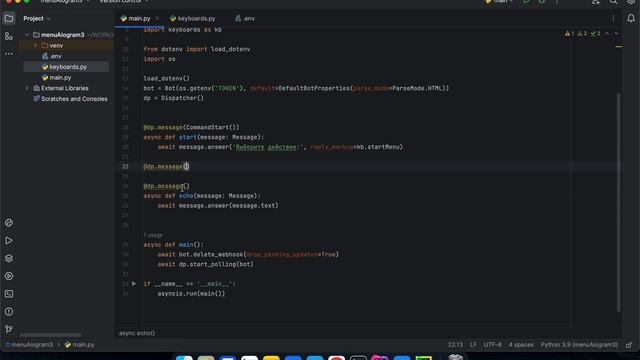
Task: Open the Project tool window folder icon
Action: click(x=9, y=18)
